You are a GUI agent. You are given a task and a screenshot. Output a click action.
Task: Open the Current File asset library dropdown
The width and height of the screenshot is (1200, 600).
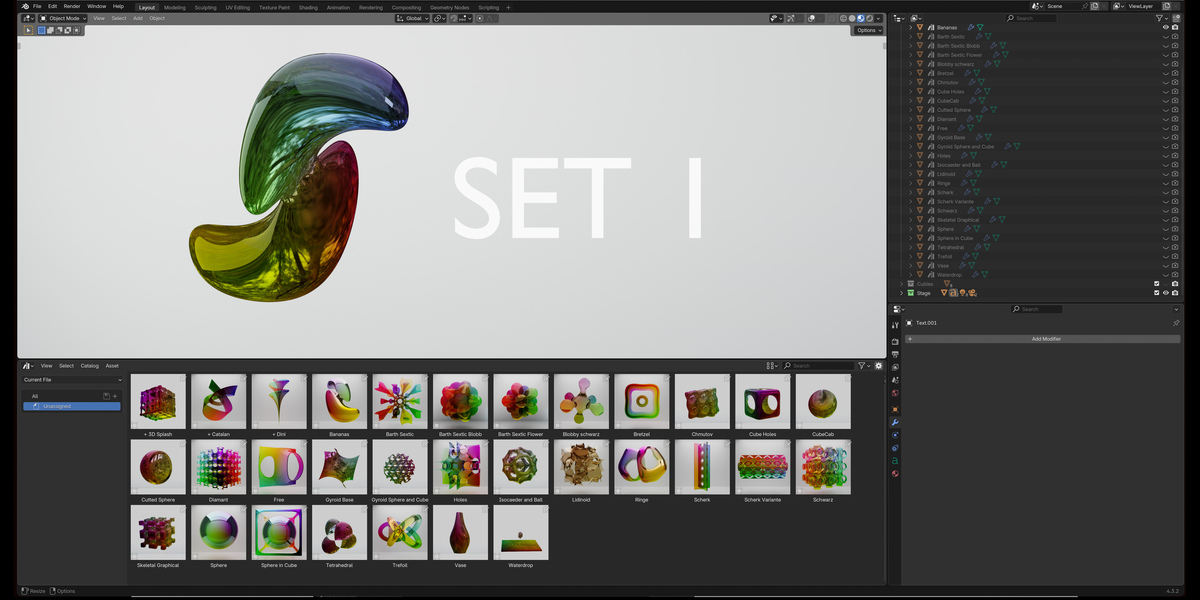(x=73, y=380)
